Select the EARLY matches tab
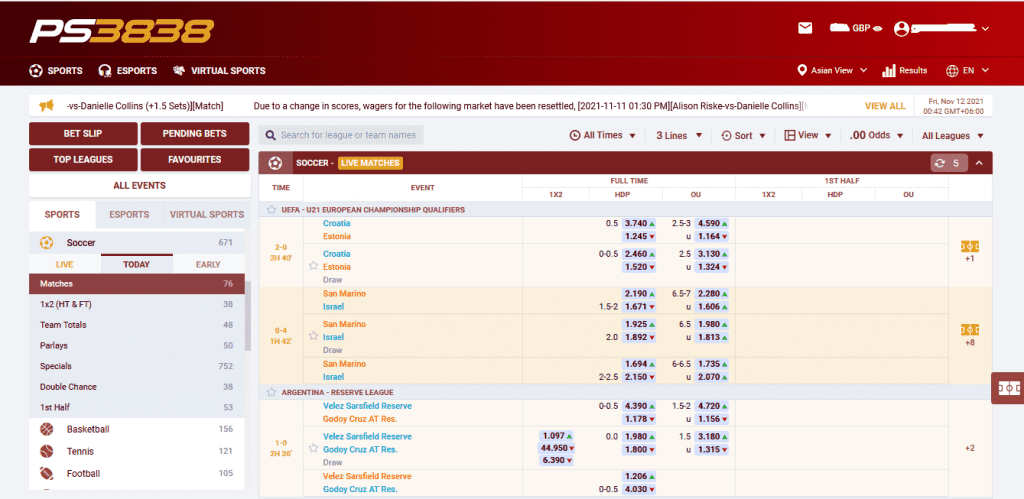This screenshot has width=1024, height=499. click(x=208, y=264)
